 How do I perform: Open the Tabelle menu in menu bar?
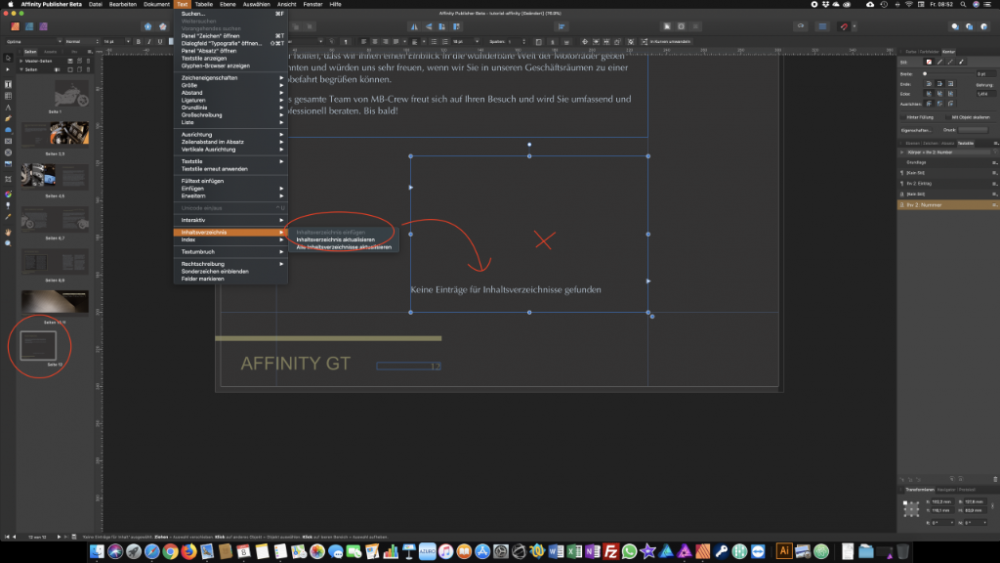[x=203, y=5]
